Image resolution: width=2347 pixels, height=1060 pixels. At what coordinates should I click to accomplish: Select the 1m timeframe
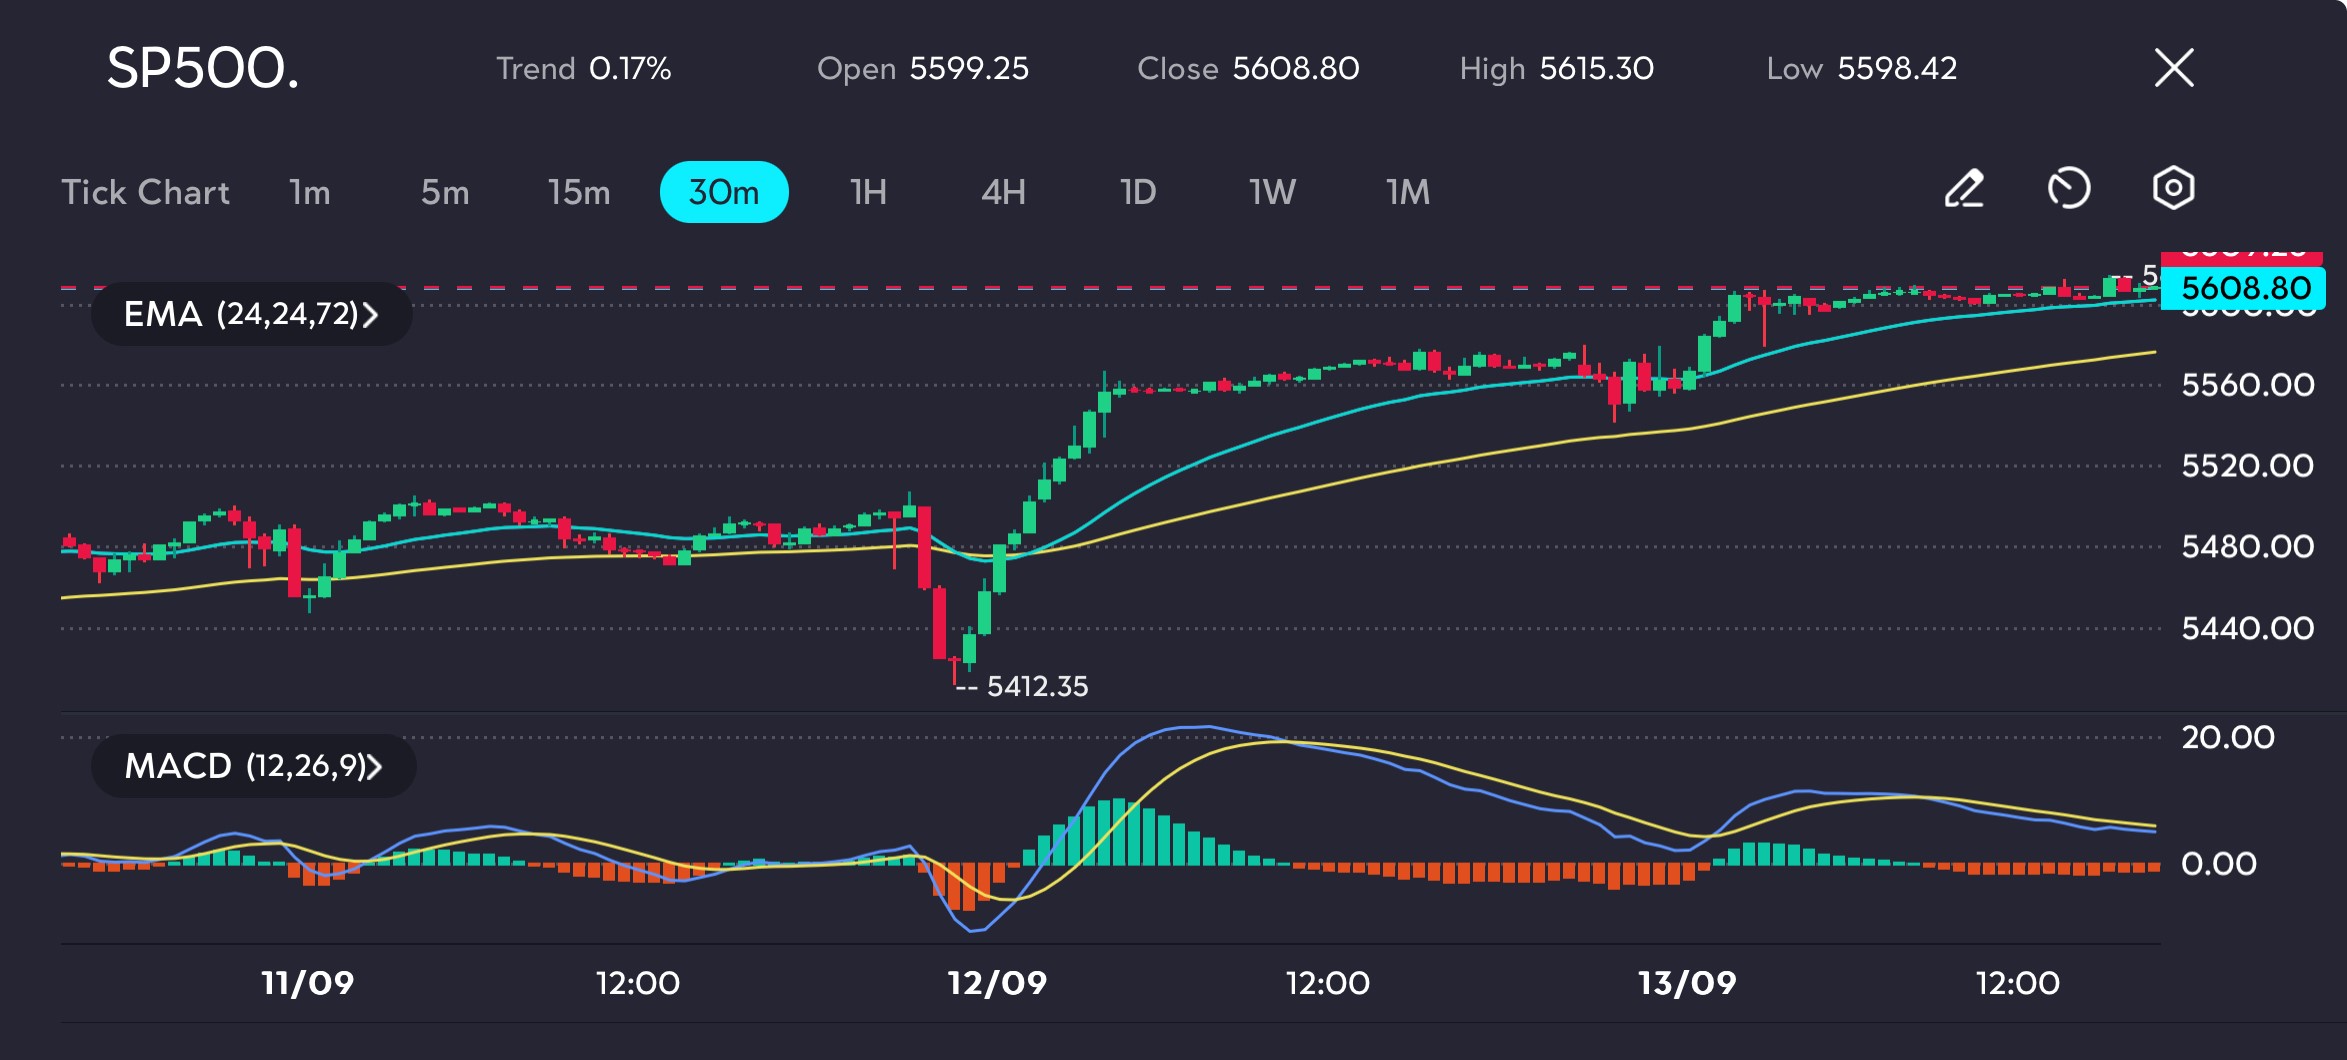point(310,192)
